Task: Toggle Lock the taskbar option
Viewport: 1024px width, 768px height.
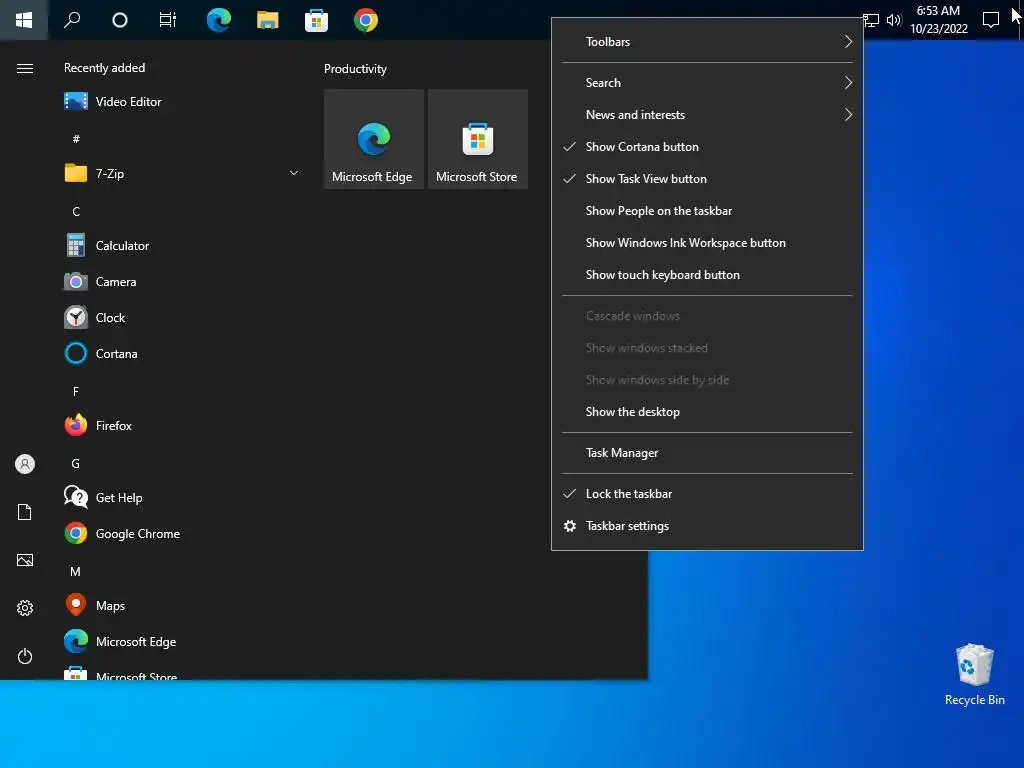Action: pos(707,494)
